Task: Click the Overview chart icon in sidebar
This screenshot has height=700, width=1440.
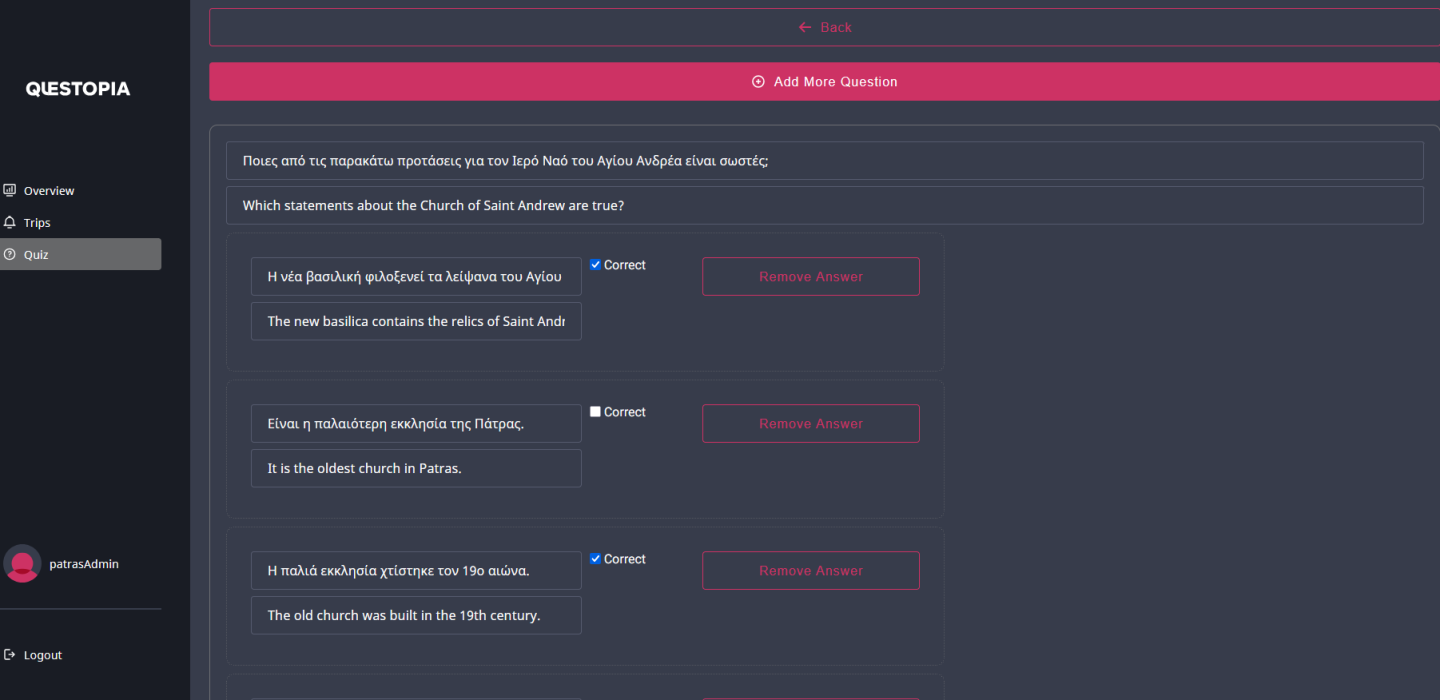Action: [10, 190]
